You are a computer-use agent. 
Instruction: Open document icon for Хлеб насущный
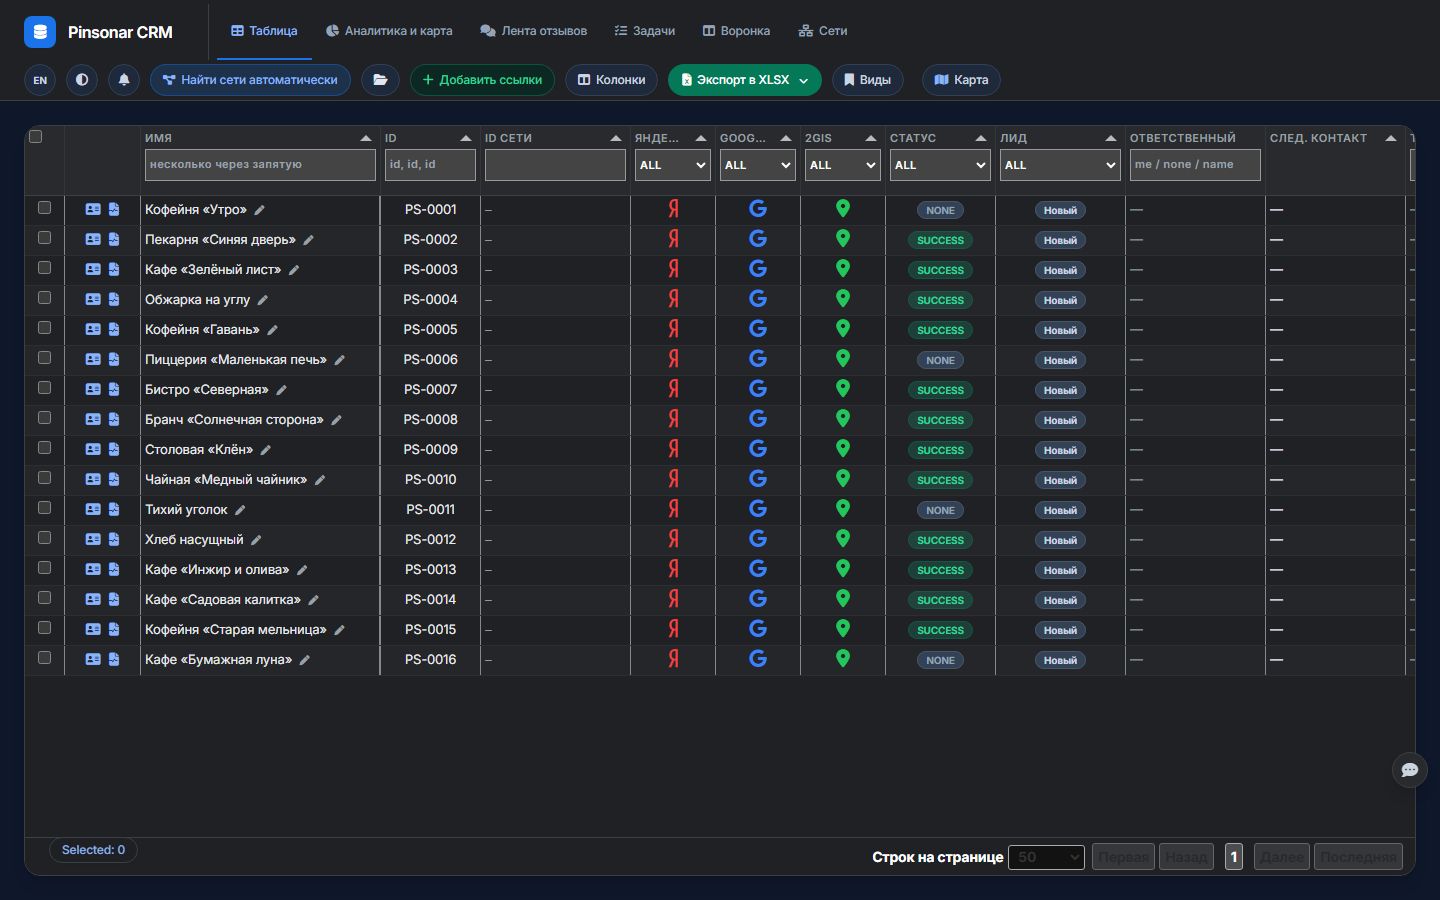point(114,539)
